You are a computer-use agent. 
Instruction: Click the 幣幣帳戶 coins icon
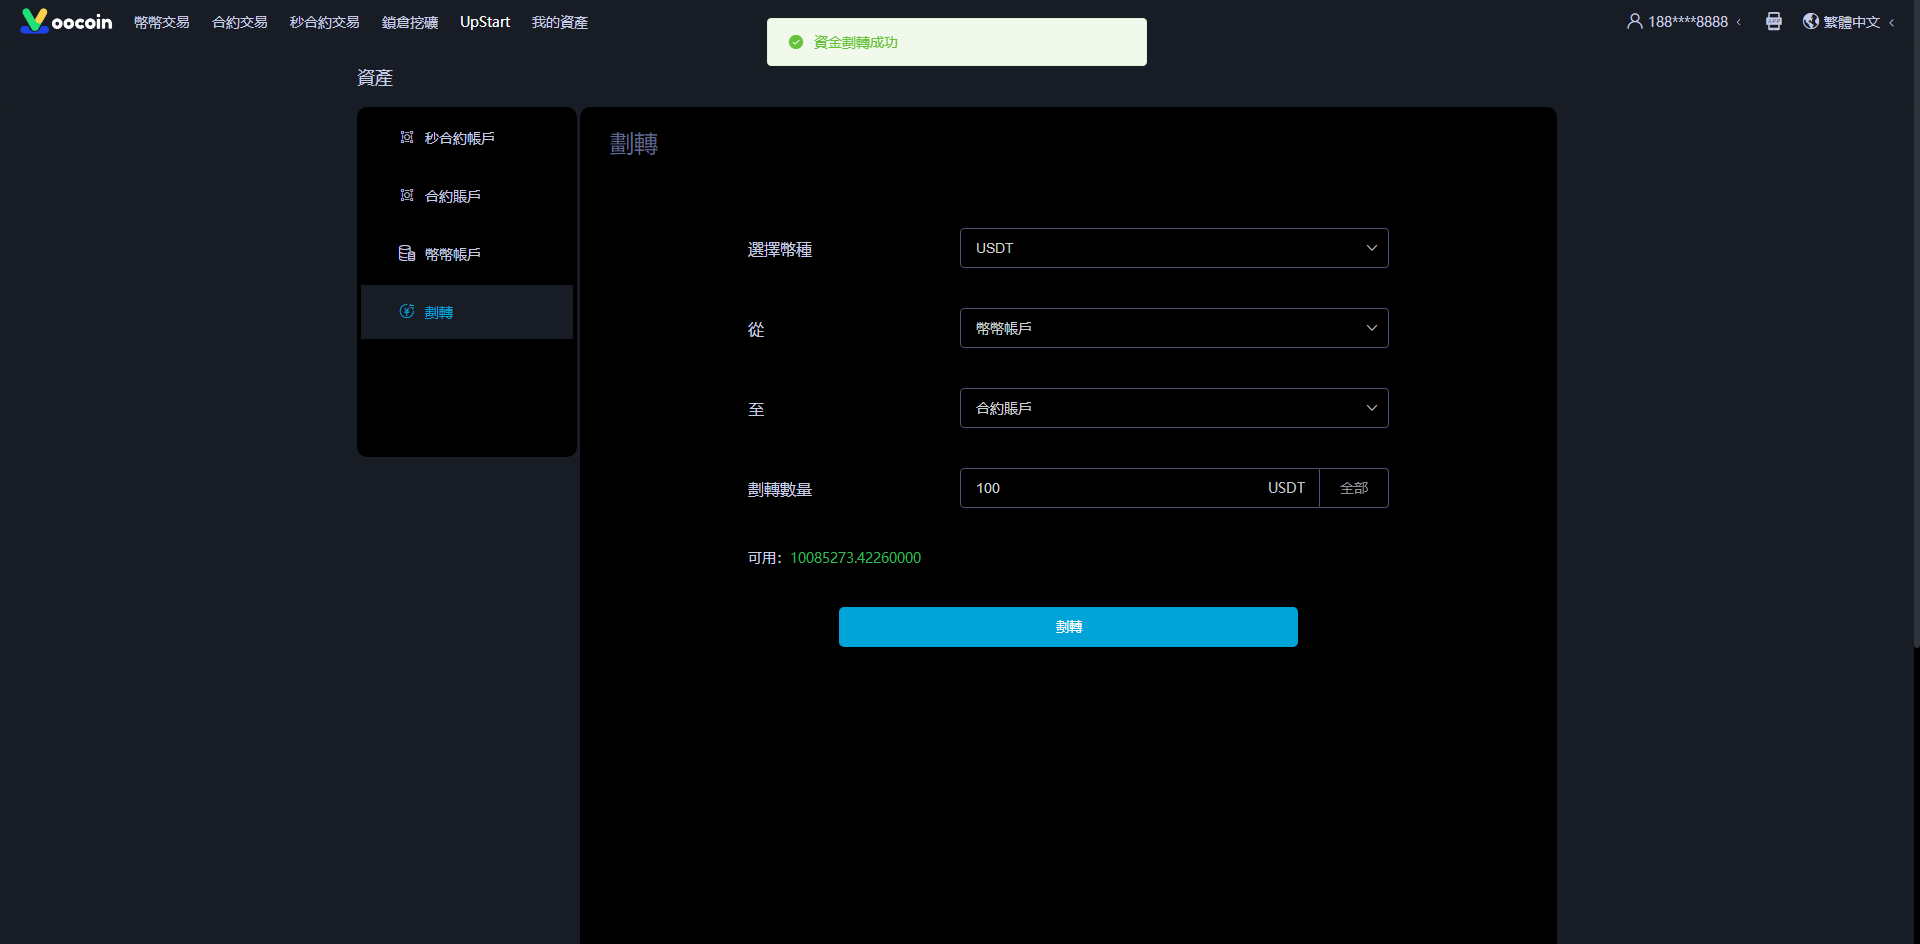tap(407, 254)
